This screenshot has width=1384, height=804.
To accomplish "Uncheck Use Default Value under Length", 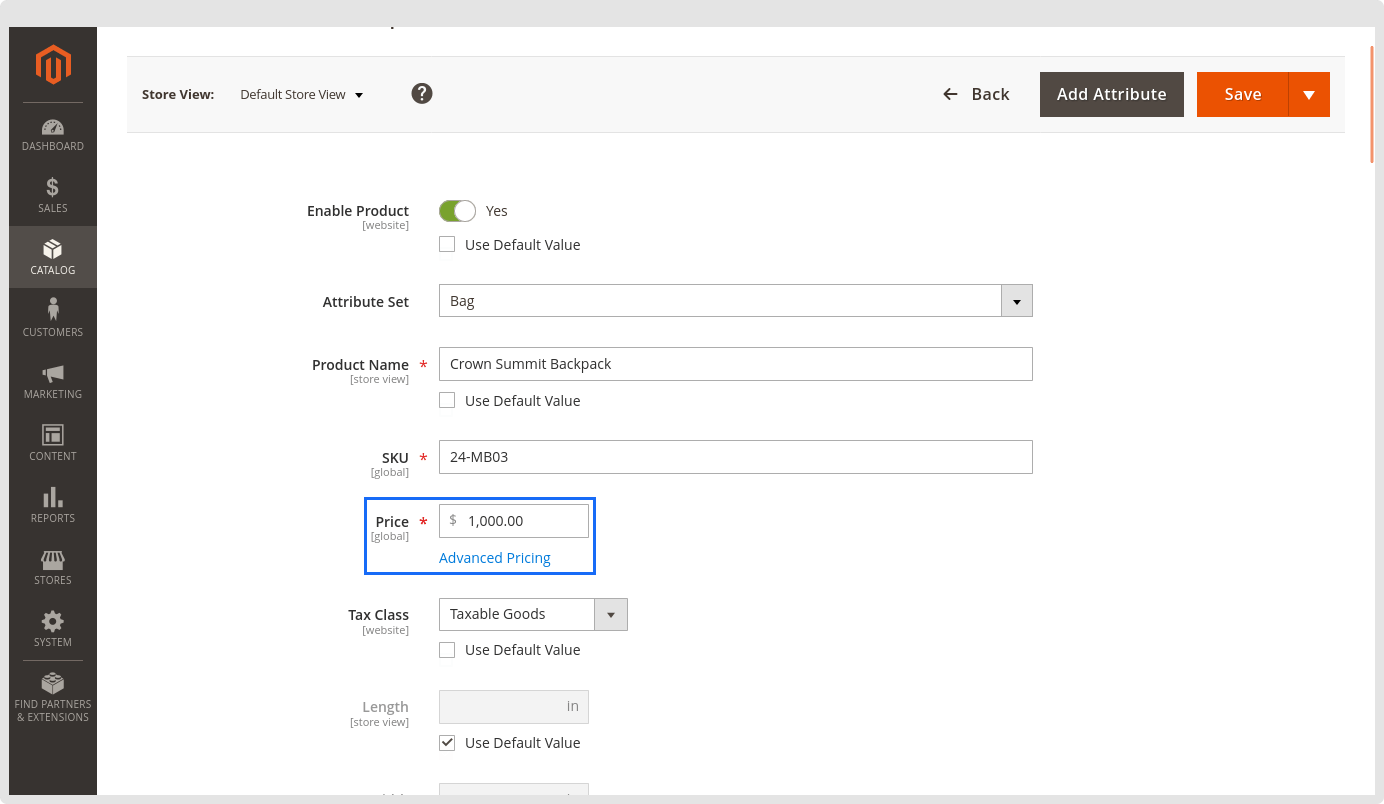I will coord(447,743).
